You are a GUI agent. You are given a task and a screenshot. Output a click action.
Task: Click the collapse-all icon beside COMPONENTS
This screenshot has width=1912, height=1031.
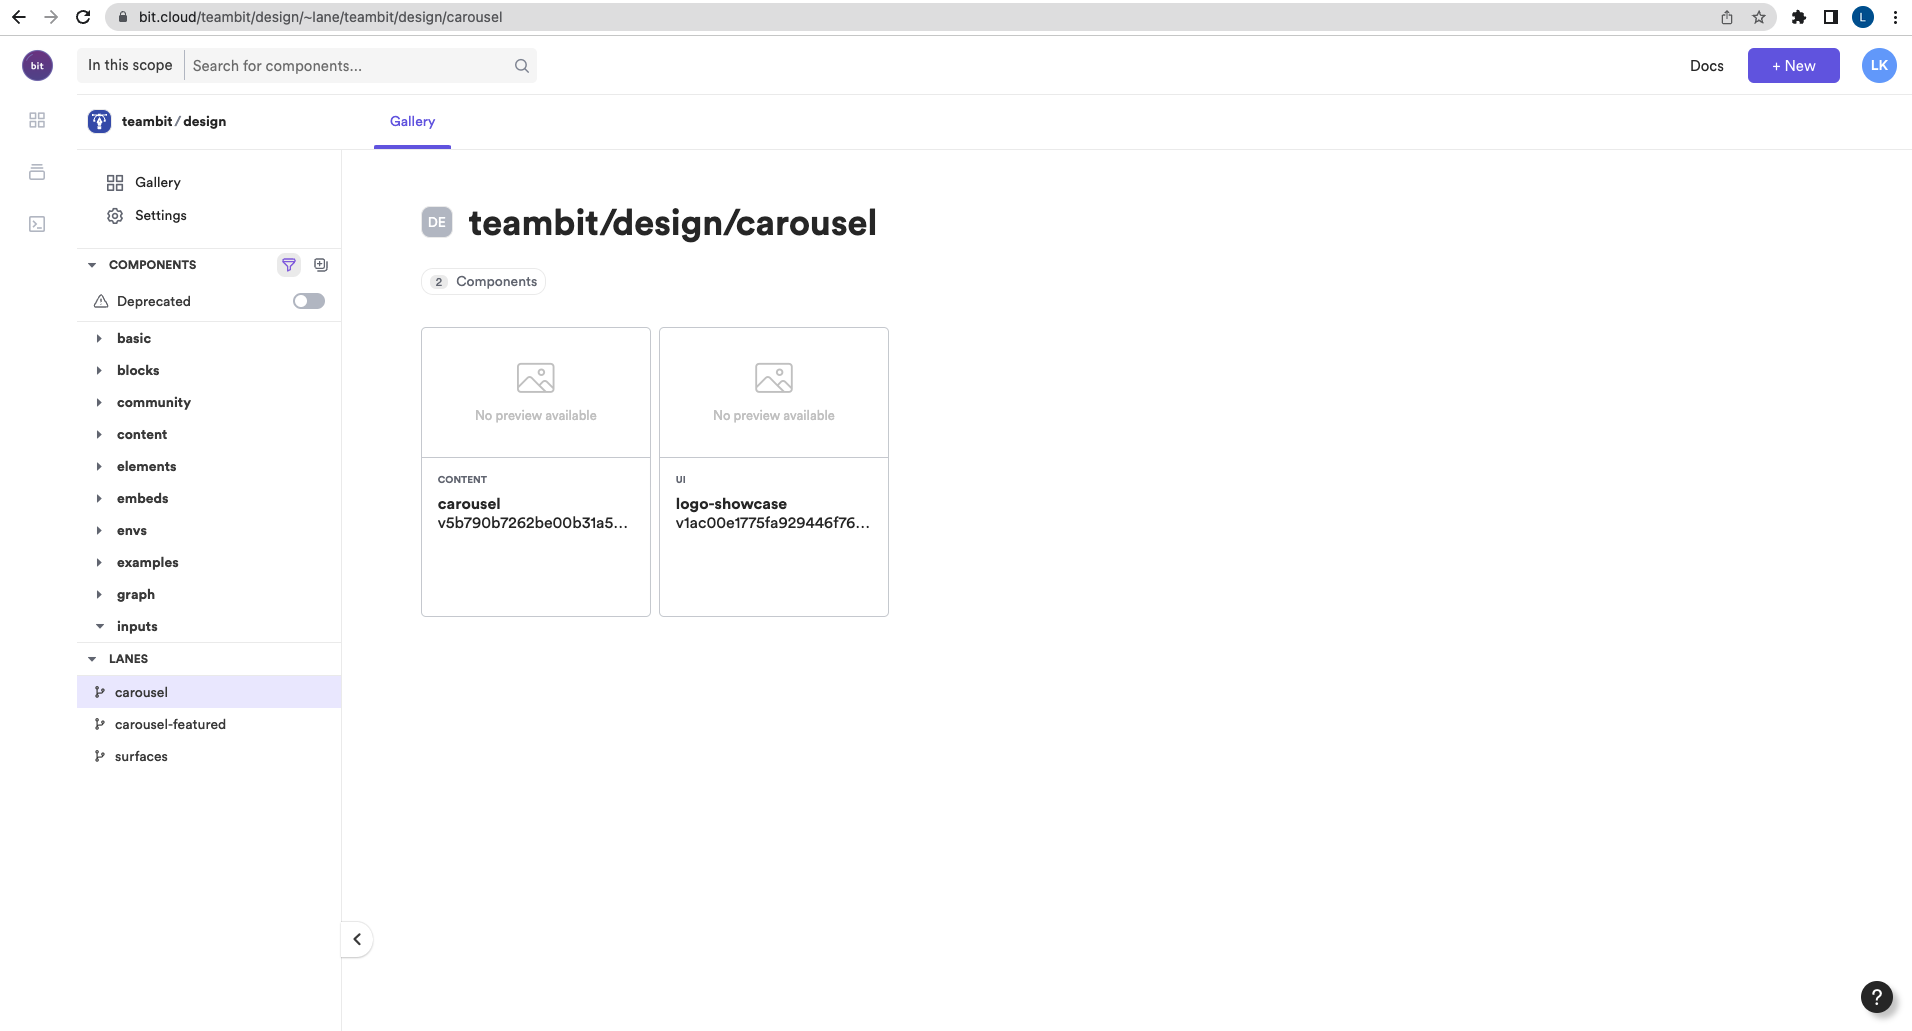[x=321, y=265]
